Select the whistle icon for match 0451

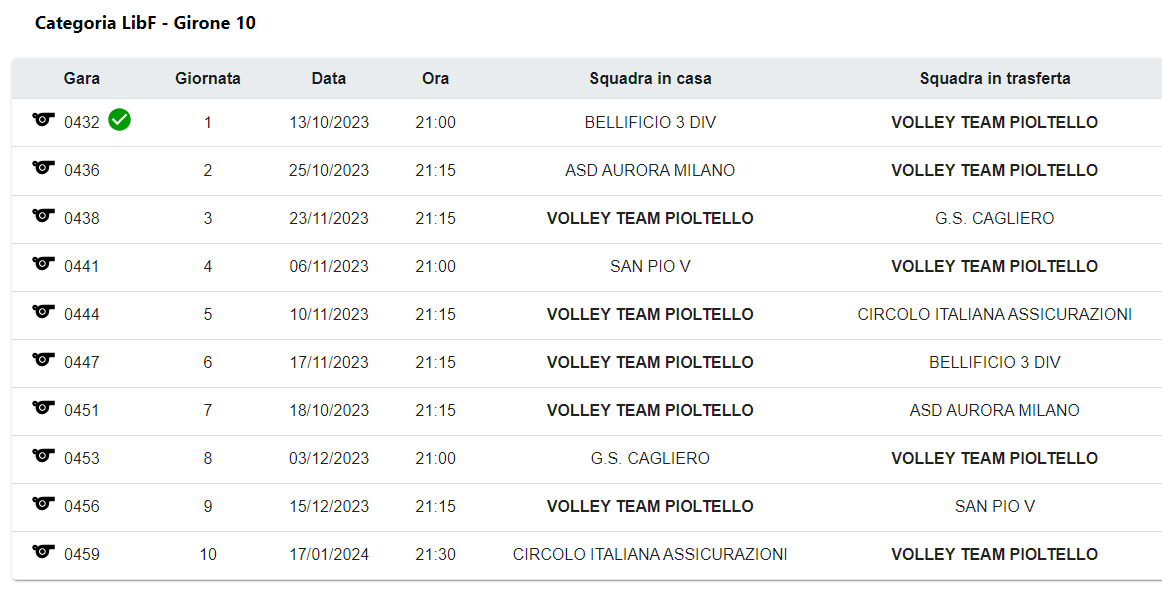click(44, 408)
